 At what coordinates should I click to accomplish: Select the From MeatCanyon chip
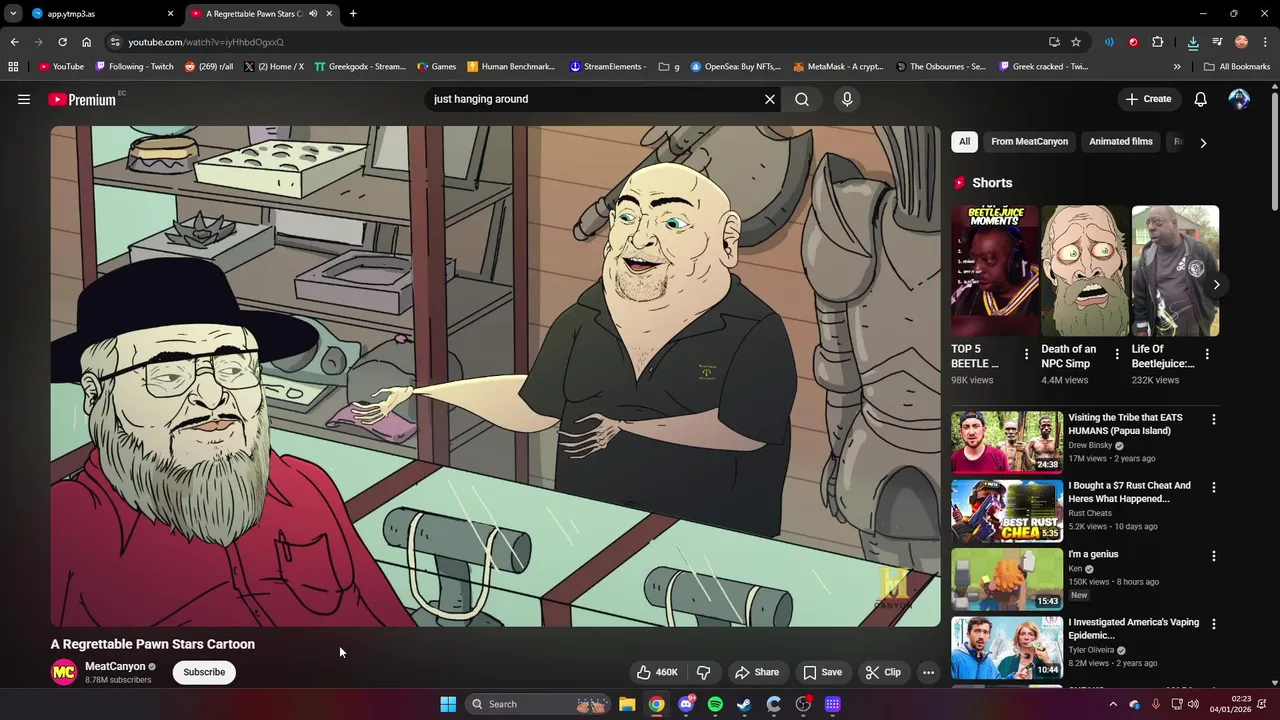tap(1029, 142)
